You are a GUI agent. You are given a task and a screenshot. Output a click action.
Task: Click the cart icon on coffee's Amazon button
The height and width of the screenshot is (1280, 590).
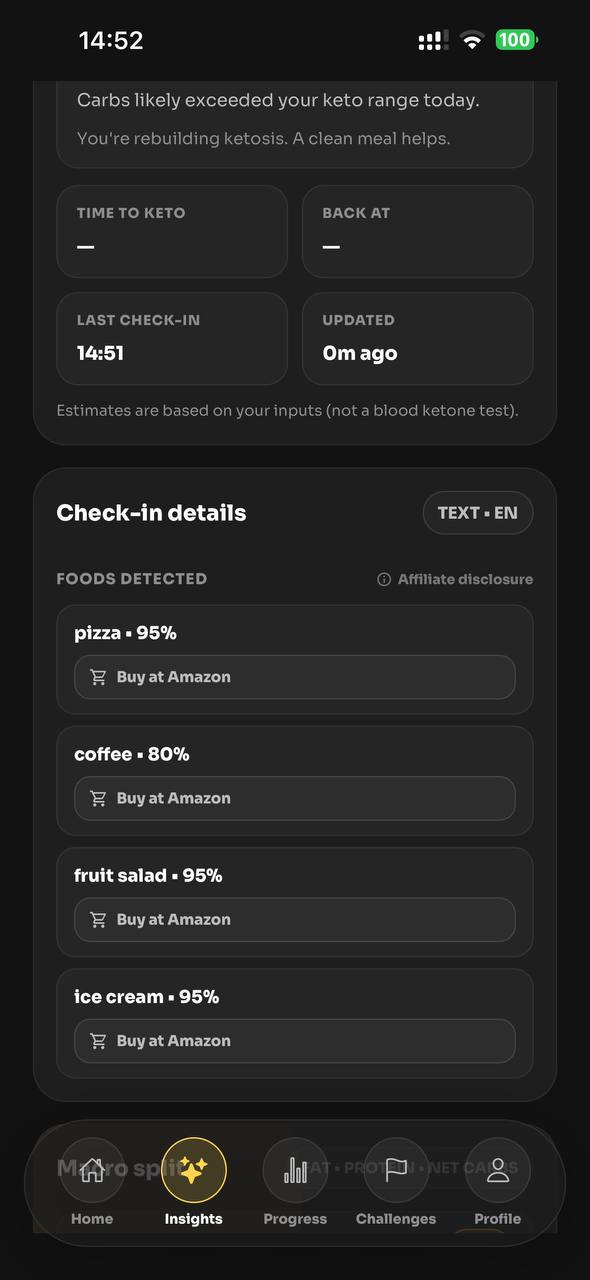click(x=98, y=798)
